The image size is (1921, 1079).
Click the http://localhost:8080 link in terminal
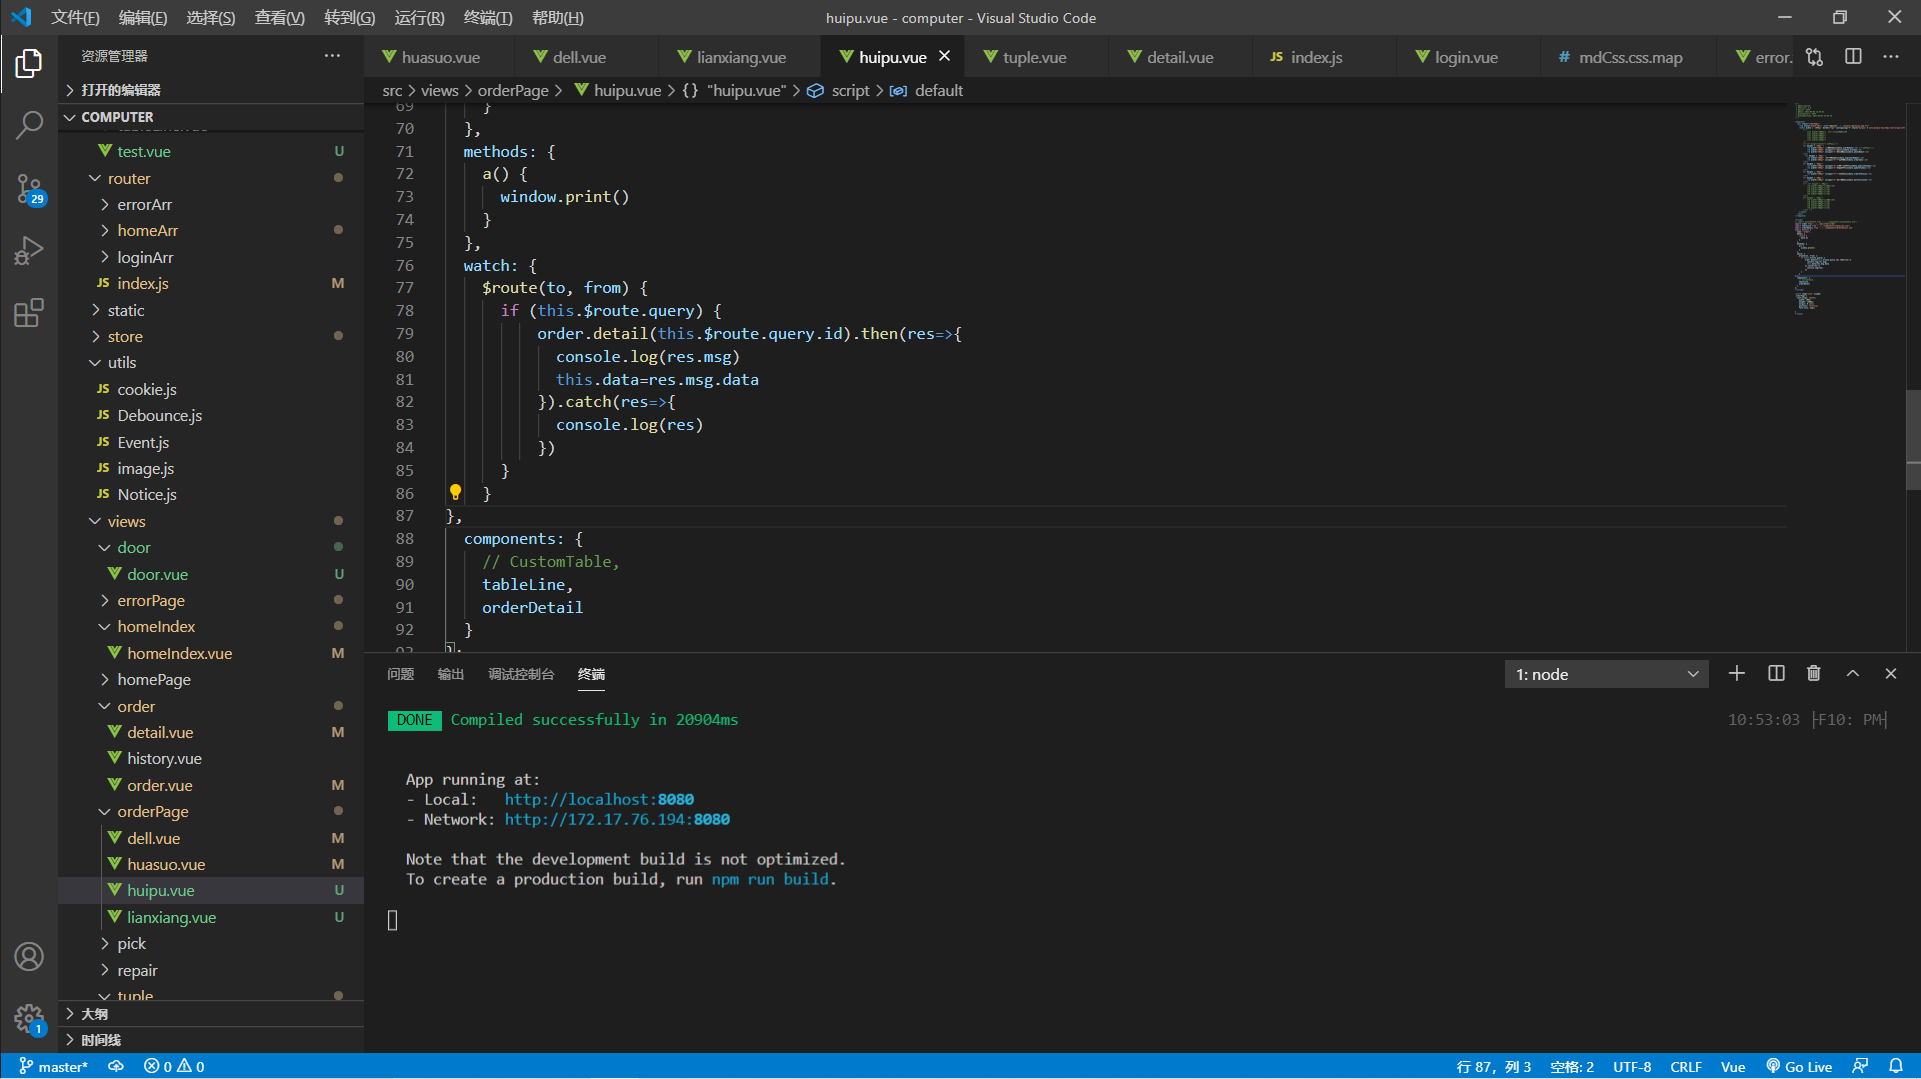(x=598, y=799)
